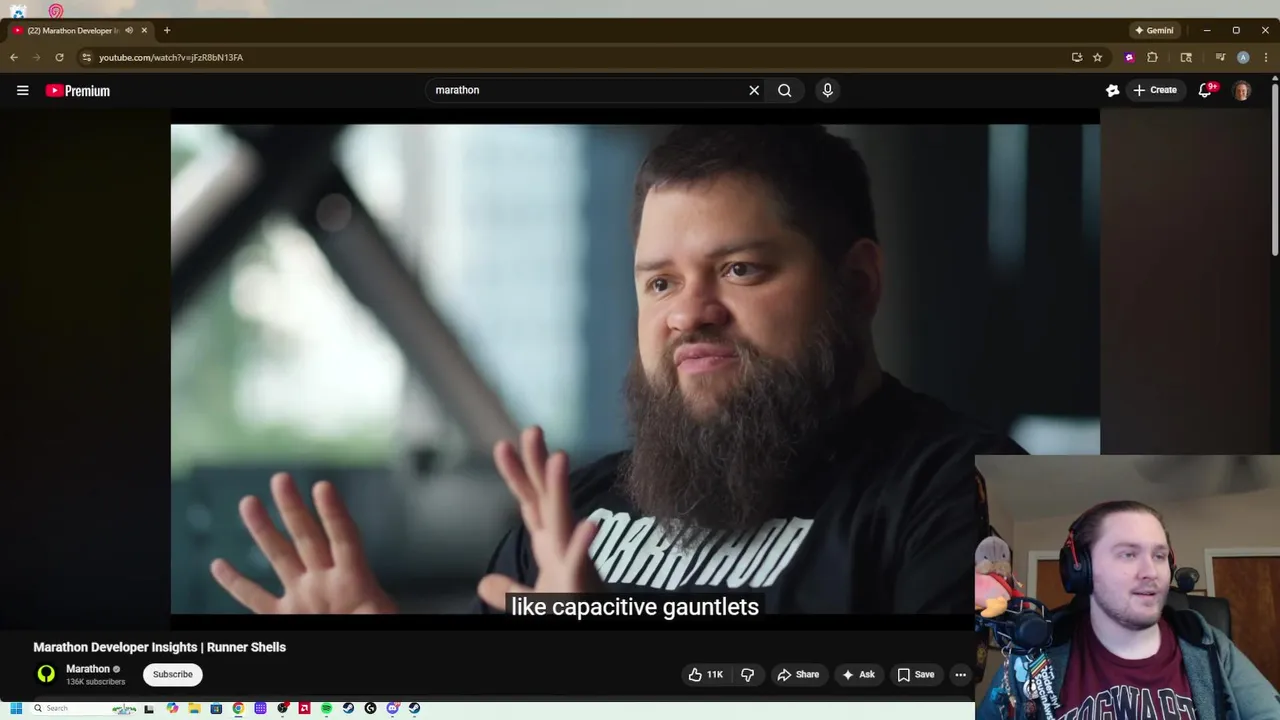Open Chrome from the taskbar
The width and height of the screenshot is (1280, 720).
pos(238,709)
